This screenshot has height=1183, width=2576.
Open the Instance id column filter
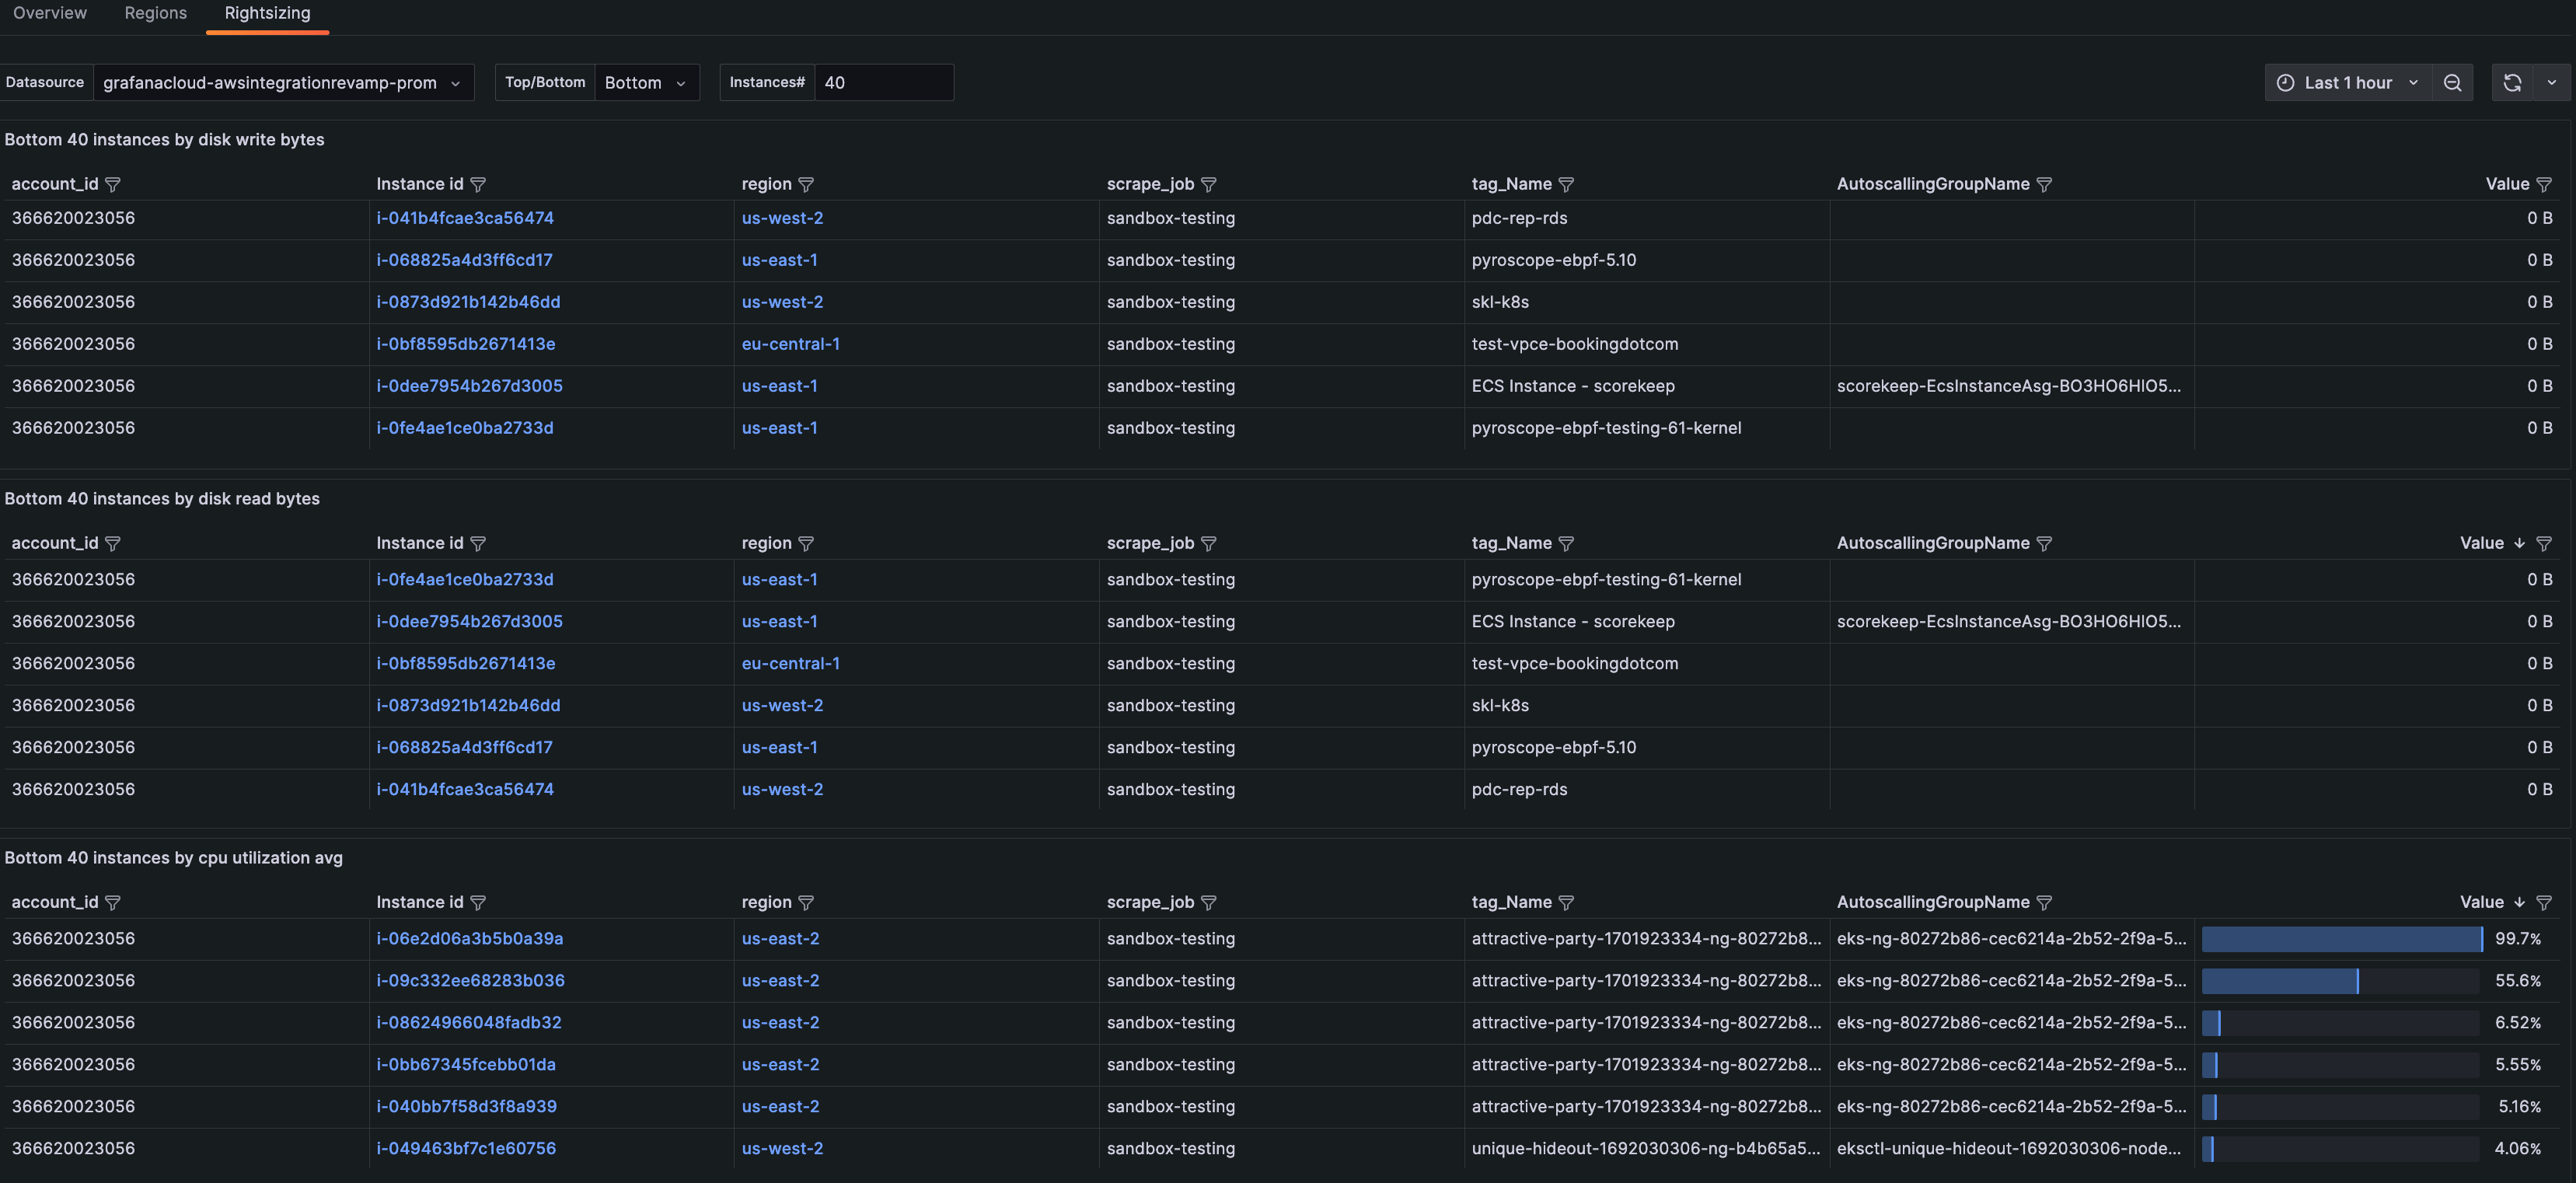click(x=479, y=184)
